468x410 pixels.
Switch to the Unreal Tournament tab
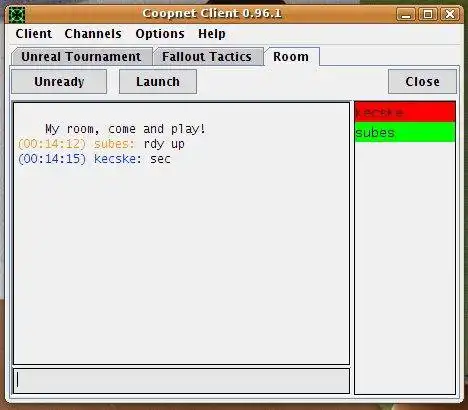[81, 57]
